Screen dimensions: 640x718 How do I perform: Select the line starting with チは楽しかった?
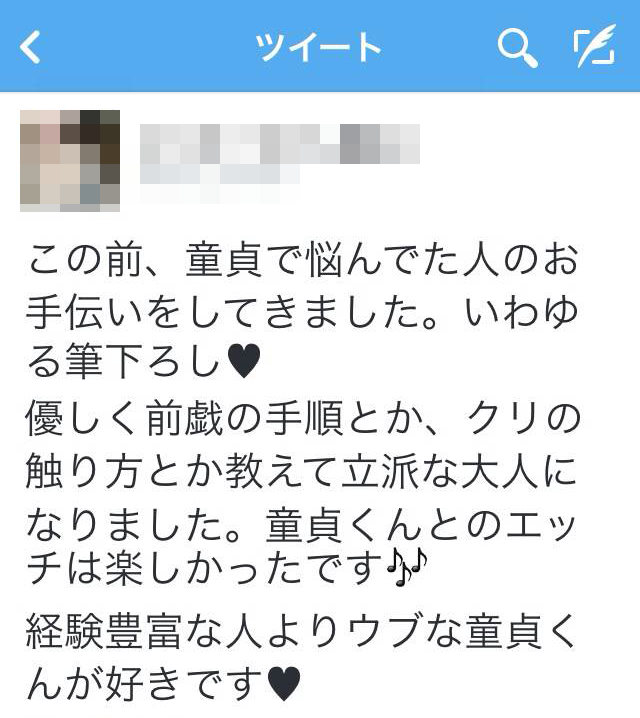point(227,568)
